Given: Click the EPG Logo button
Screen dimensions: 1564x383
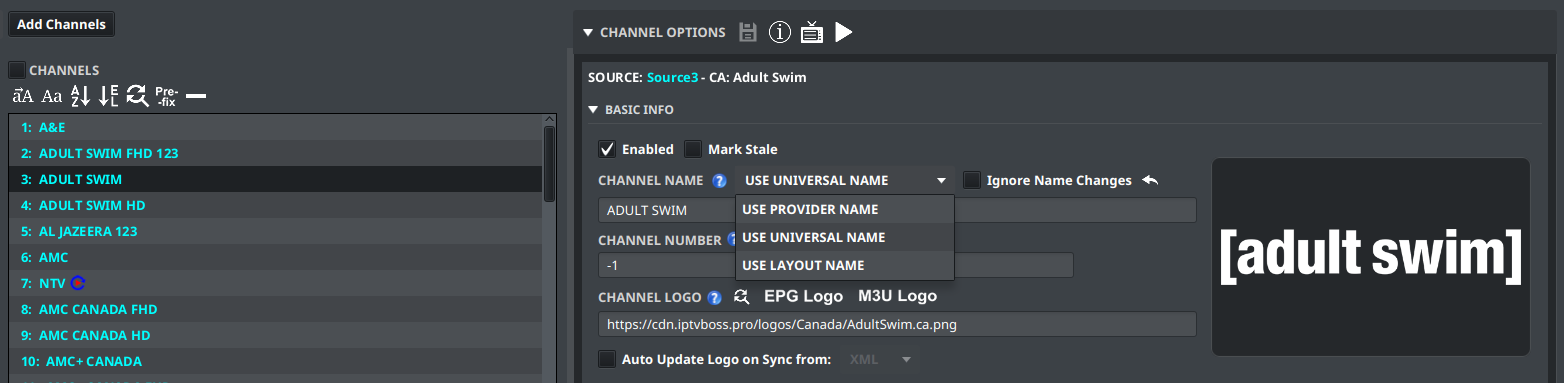Looking at the screenshot, I should click(x=804, y=296).
